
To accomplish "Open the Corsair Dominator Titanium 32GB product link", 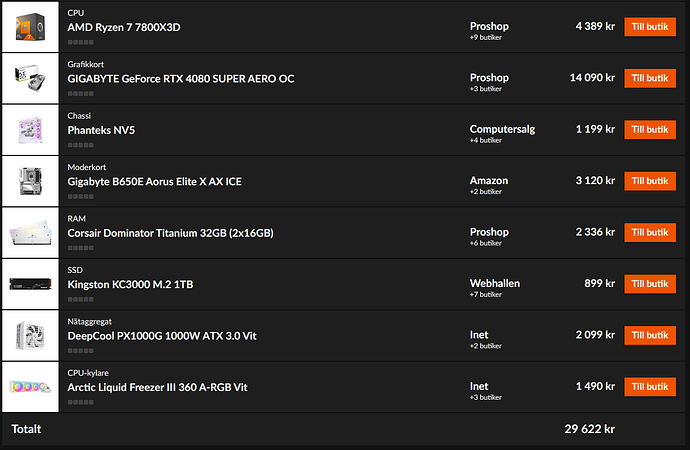I will point(170,233).
